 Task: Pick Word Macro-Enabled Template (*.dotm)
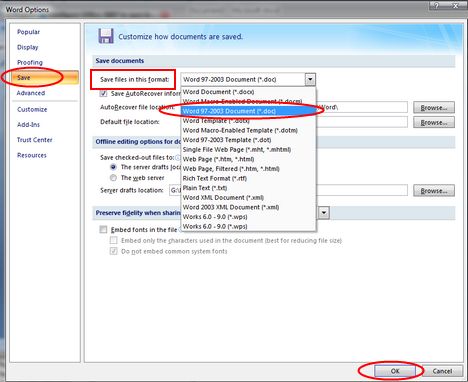tap(248, 130)
